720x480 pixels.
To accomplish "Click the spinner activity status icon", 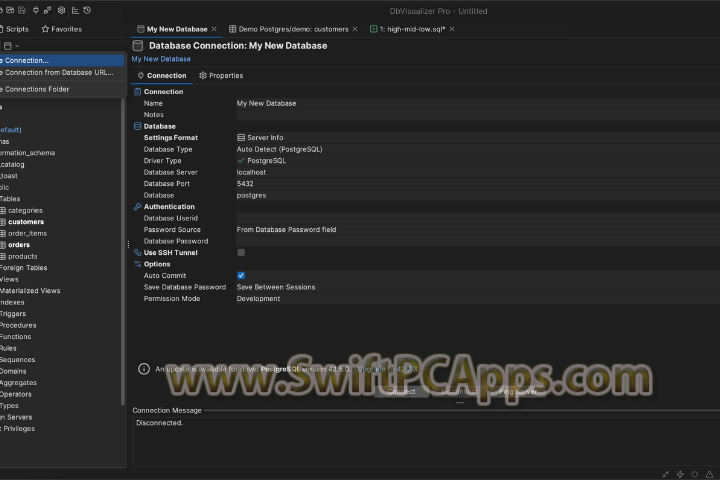I will tap(695, 474).
